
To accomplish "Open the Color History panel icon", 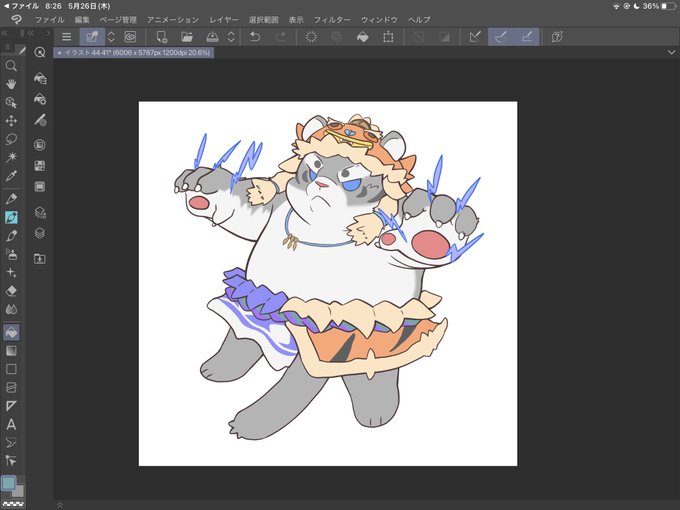I will click(x=39, y=186).
